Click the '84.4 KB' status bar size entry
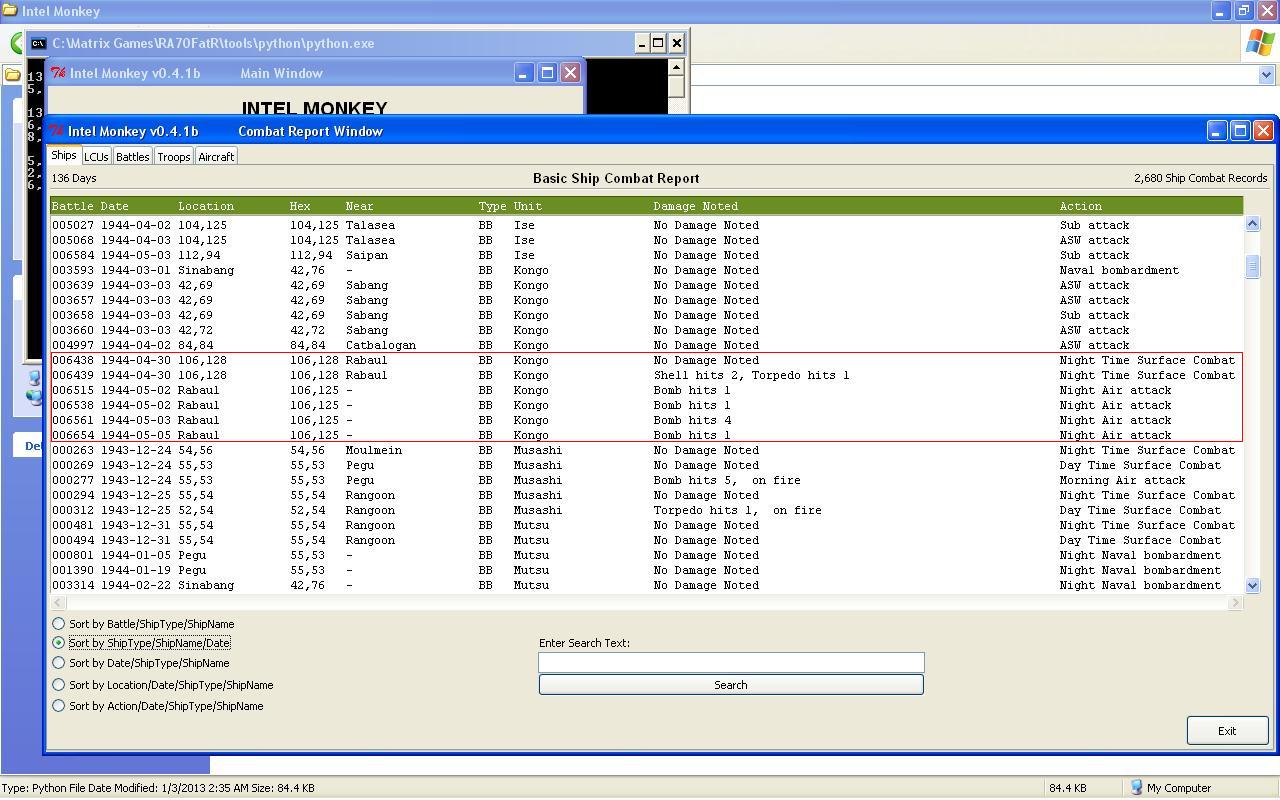 [1067, 788]
